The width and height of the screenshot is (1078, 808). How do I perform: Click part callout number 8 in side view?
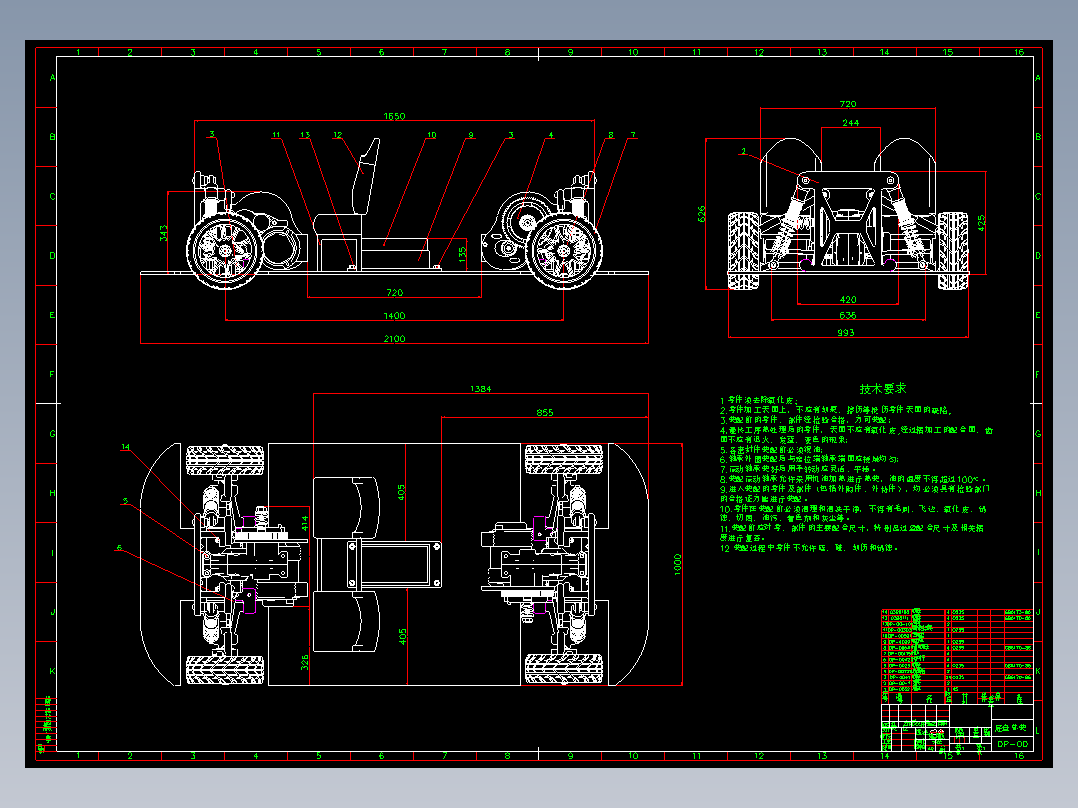pos(610,135)
